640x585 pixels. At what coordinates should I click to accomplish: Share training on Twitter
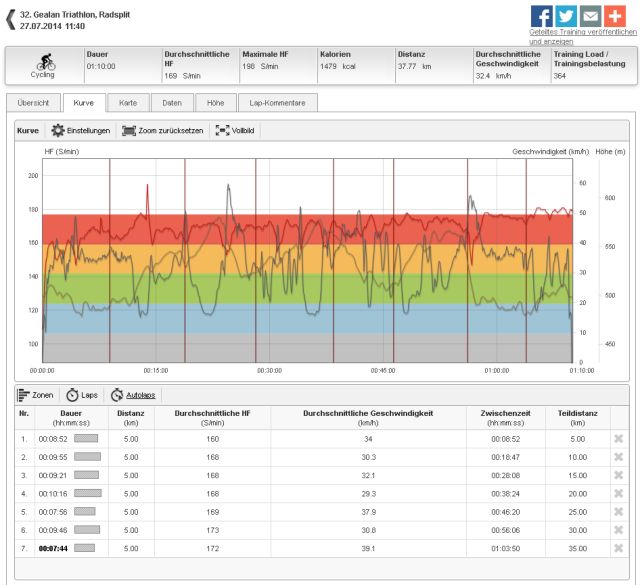coord(565,17)
